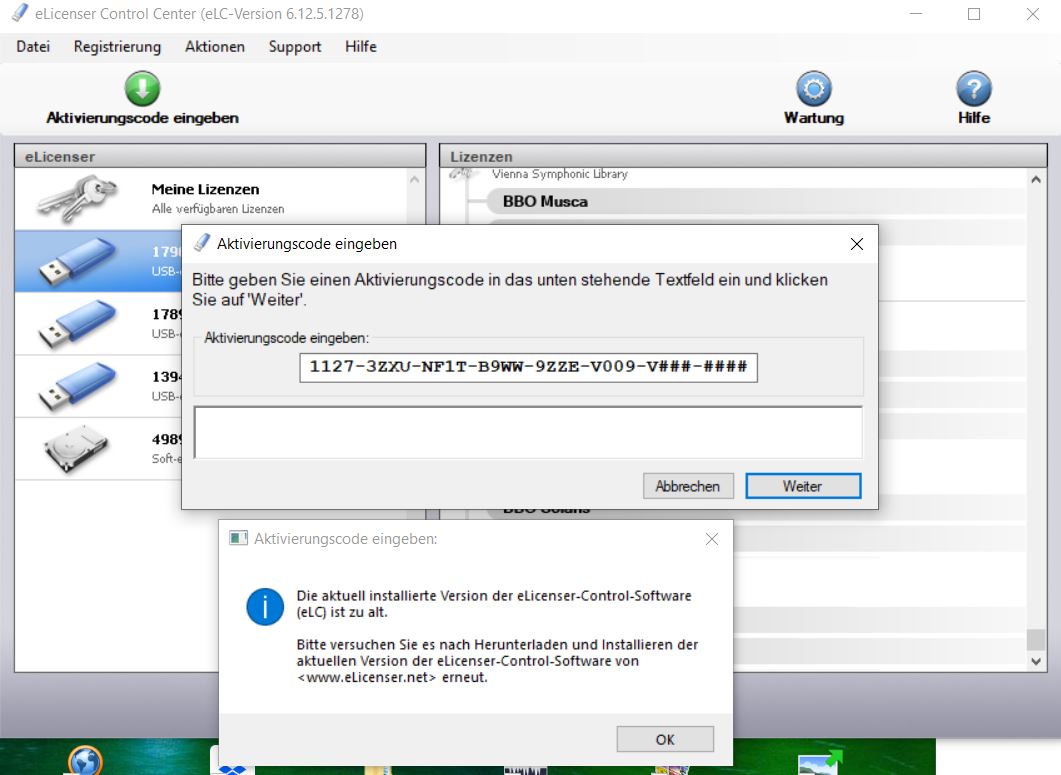1061x775 pixels.
Task: Select the BBO Musca license entry
Action: [x=755, y=201]
